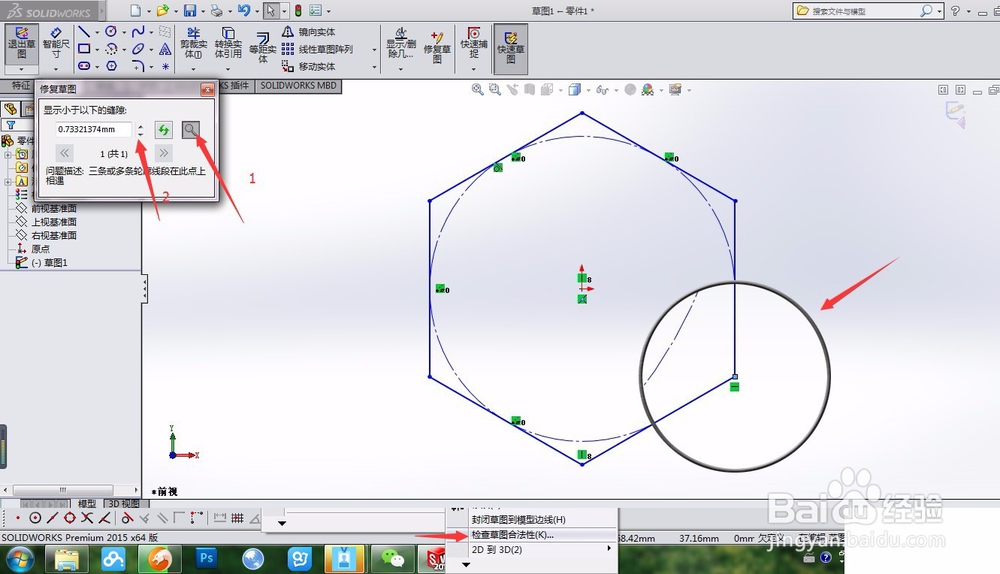Open dropdown arrow beside Circle tool
Image resolution: width=1000 pixels, height=574 pixels.
[124, 32]
